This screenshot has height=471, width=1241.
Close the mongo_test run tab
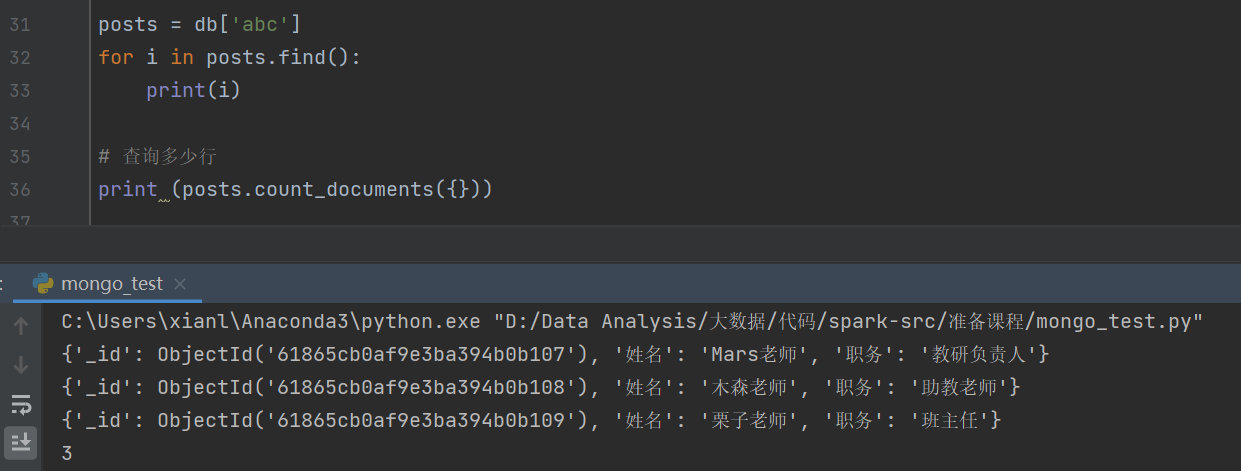click(x=180, y=284)
